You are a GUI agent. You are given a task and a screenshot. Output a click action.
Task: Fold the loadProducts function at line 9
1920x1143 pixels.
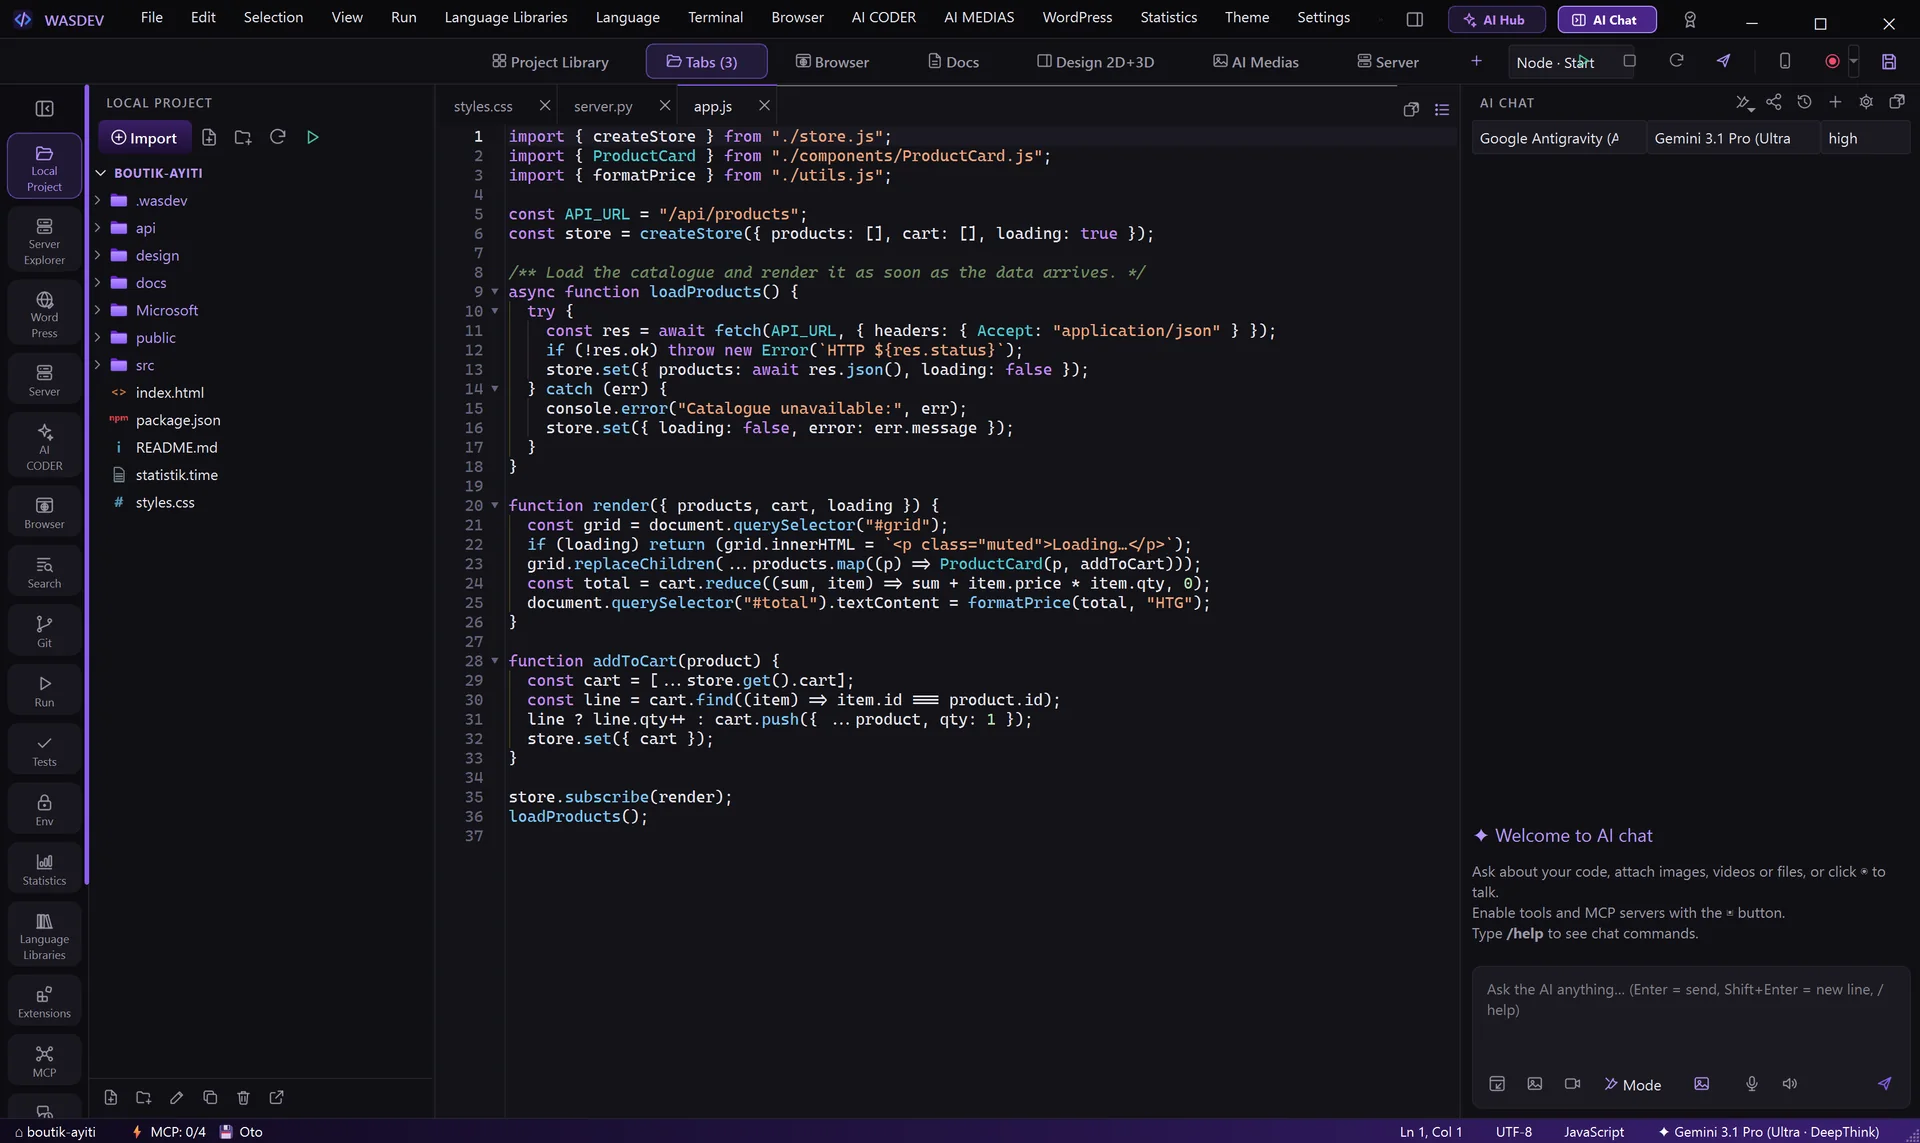494,292
